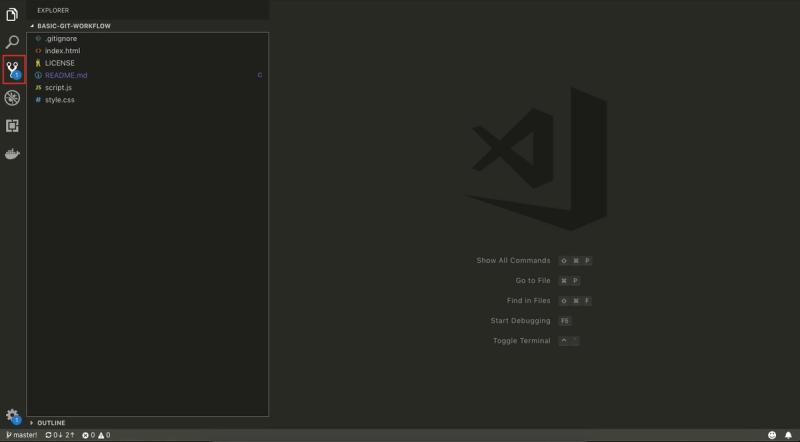The width and height of the screenshot is (800, 442).
Task: Synchronize changes via status bar sync indicator
Action: point(60,435)
